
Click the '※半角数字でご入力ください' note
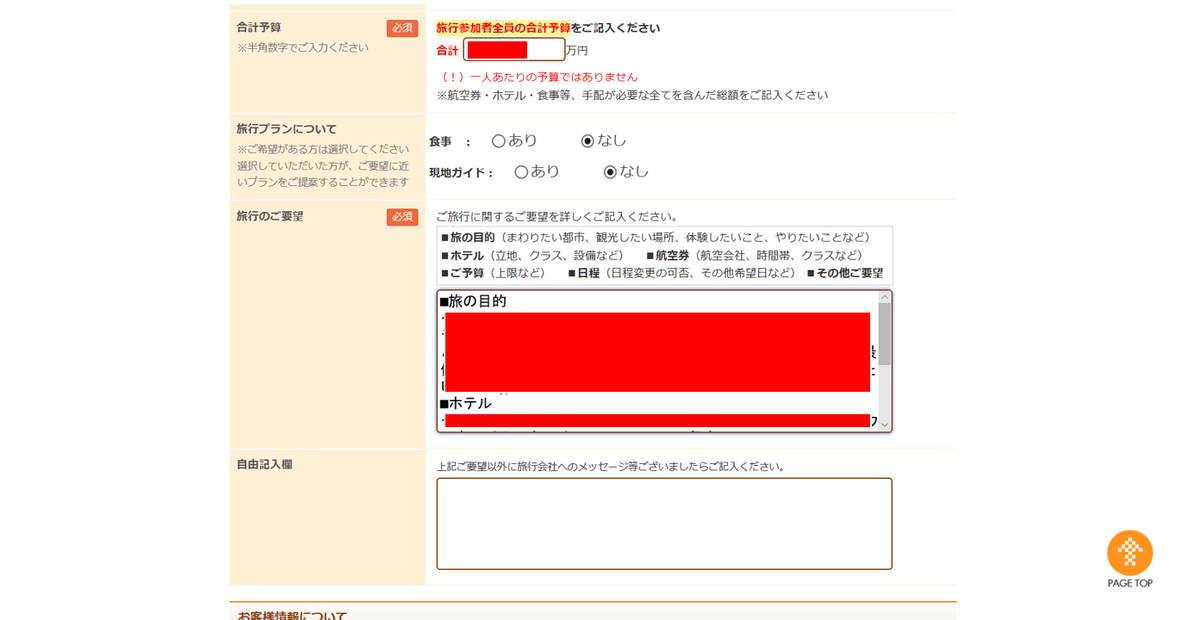(x=303, y=47)
